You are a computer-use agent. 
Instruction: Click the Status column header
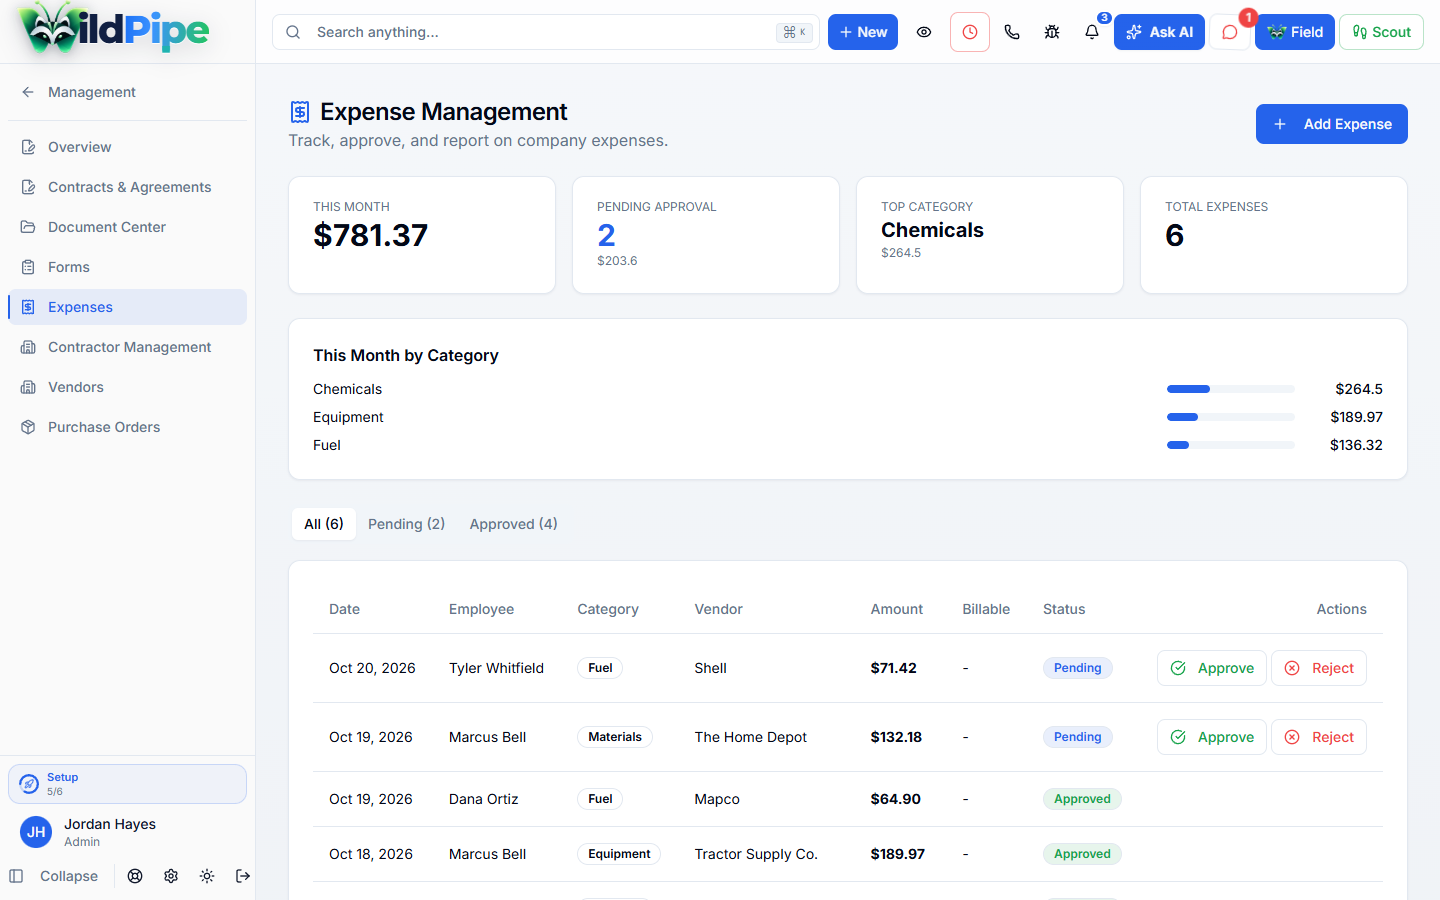(1064, 609)
